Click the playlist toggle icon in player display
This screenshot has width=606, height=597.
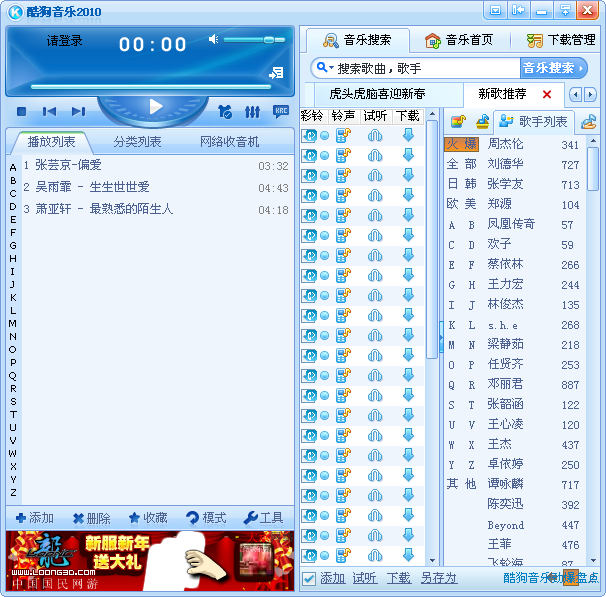click(x=277, y=73)
